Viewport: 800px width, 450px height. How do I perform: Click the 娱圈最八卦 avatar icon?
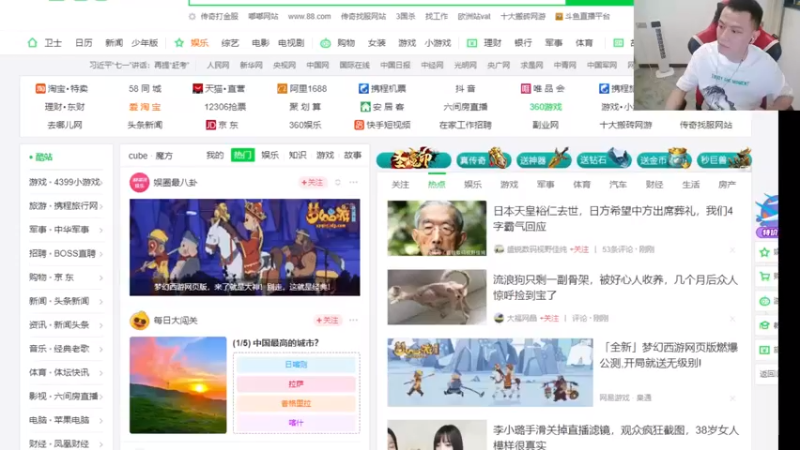pos(139,183)
